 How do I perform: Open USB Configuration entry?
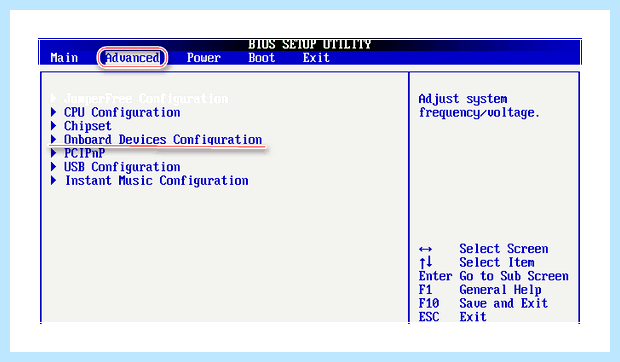122,167
